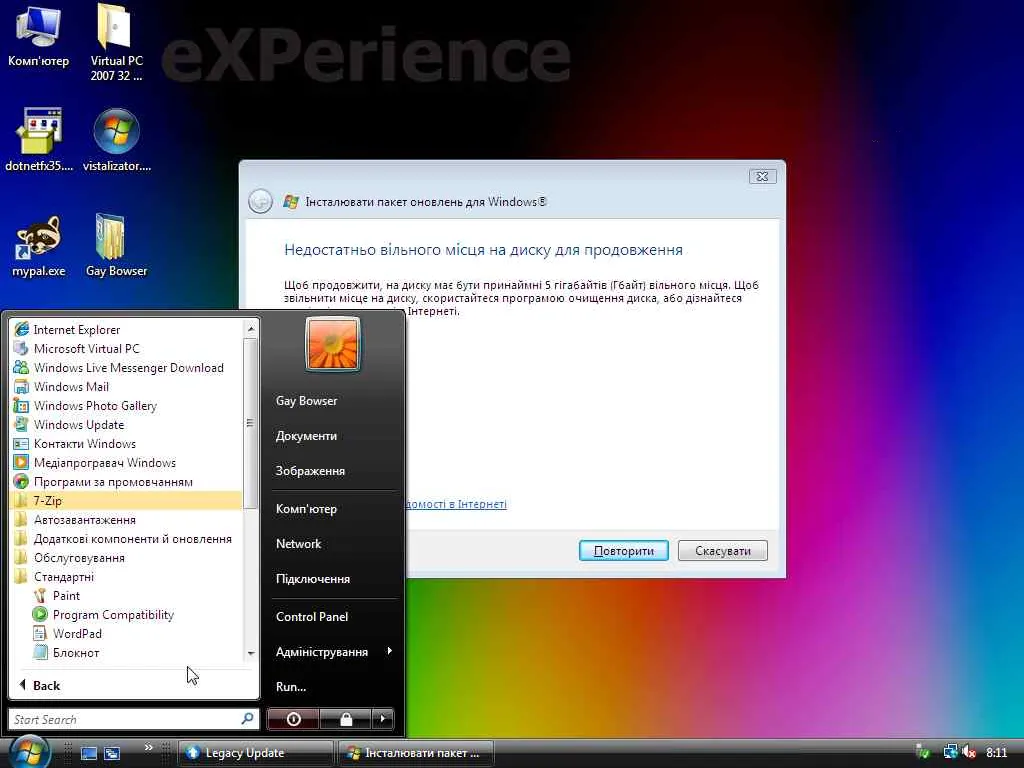This screenshot has width=1024, height=768.
Task: Launch Internet Explorer from the programs list
Action: (127, 330)
